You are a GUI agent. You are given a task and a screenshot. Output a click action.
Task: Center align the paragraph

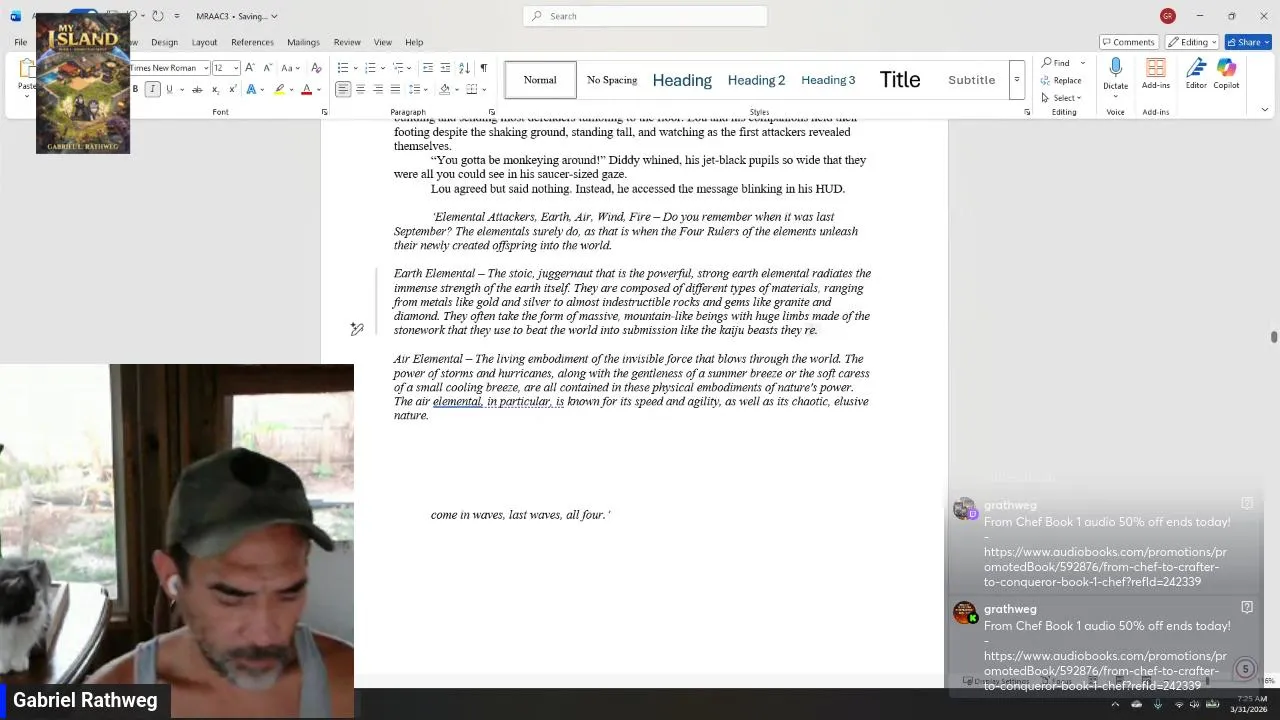point(360,90)
